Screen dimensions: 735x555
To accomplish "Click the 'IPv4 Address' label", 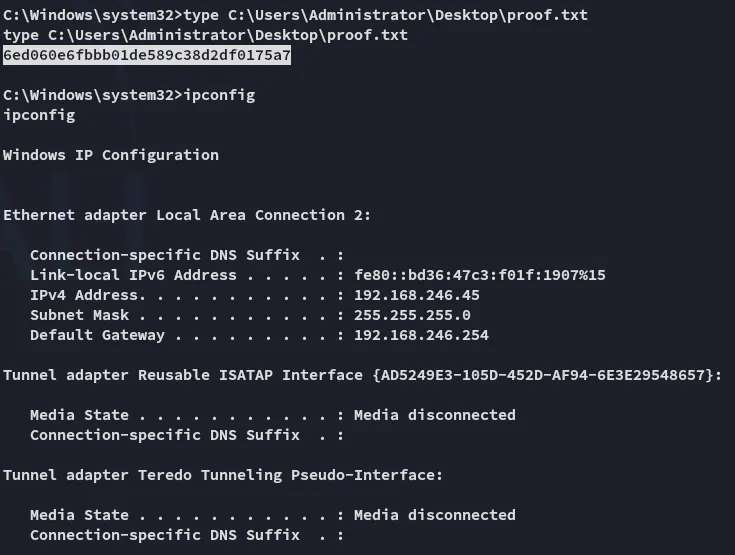I will tap(84, 295).
